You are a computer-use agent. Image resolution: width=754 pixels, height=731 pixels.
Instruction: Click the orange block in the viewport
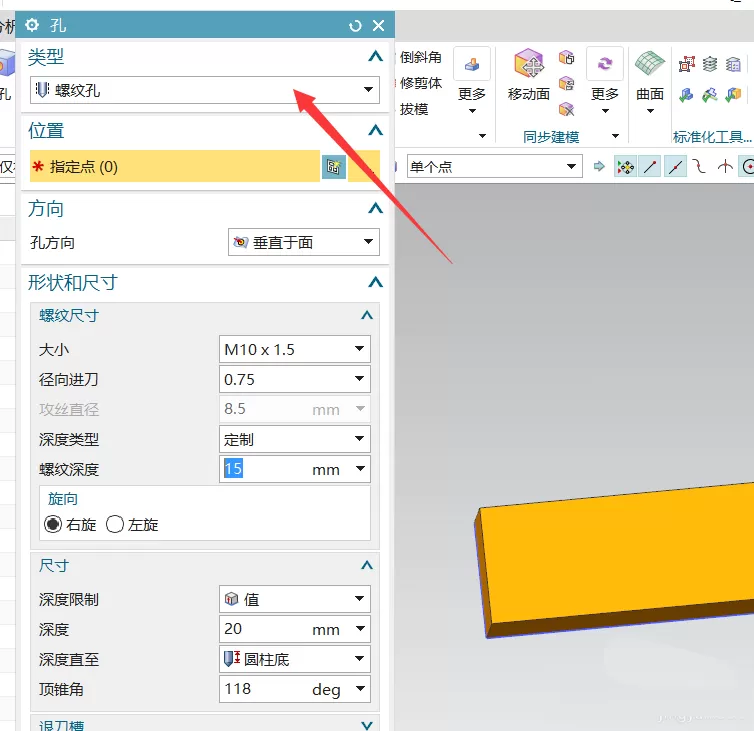click(620, 560)
